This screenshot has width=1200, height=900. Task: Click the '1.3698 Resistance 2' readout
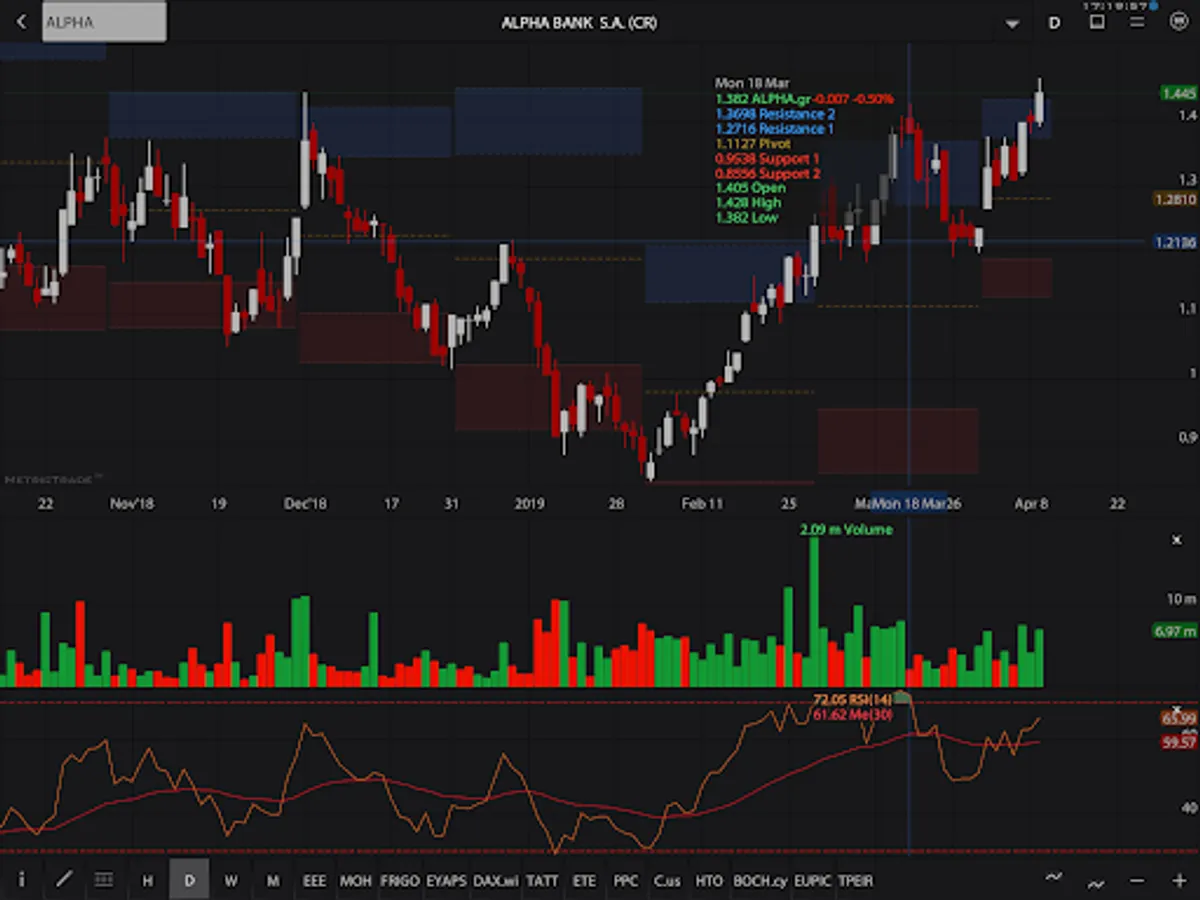click(x=775, y=114)
